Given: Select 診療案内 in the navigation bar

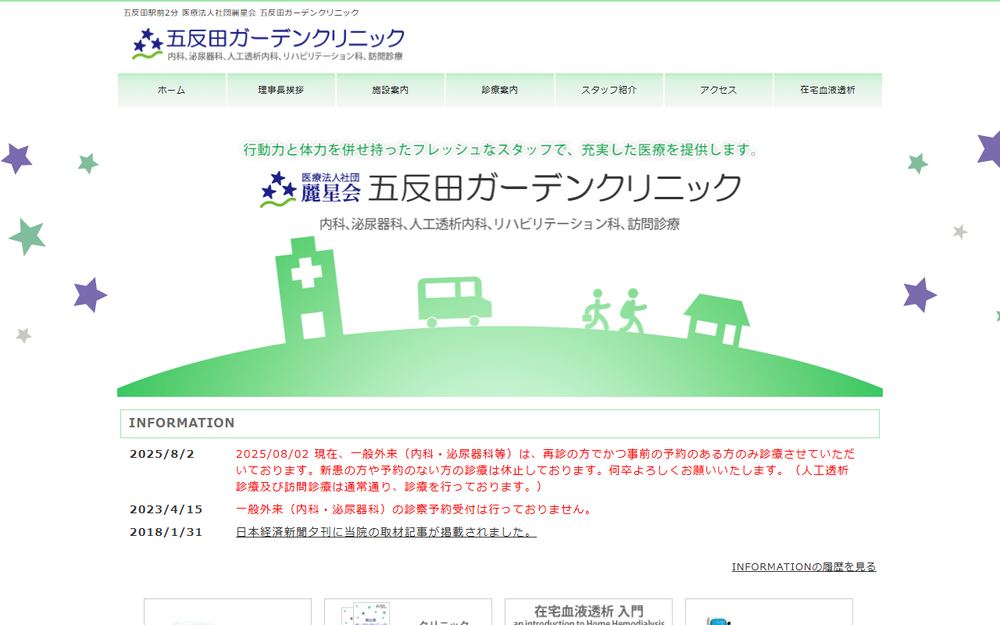Looking at the screenshot, I should click(x=500, y=90).
